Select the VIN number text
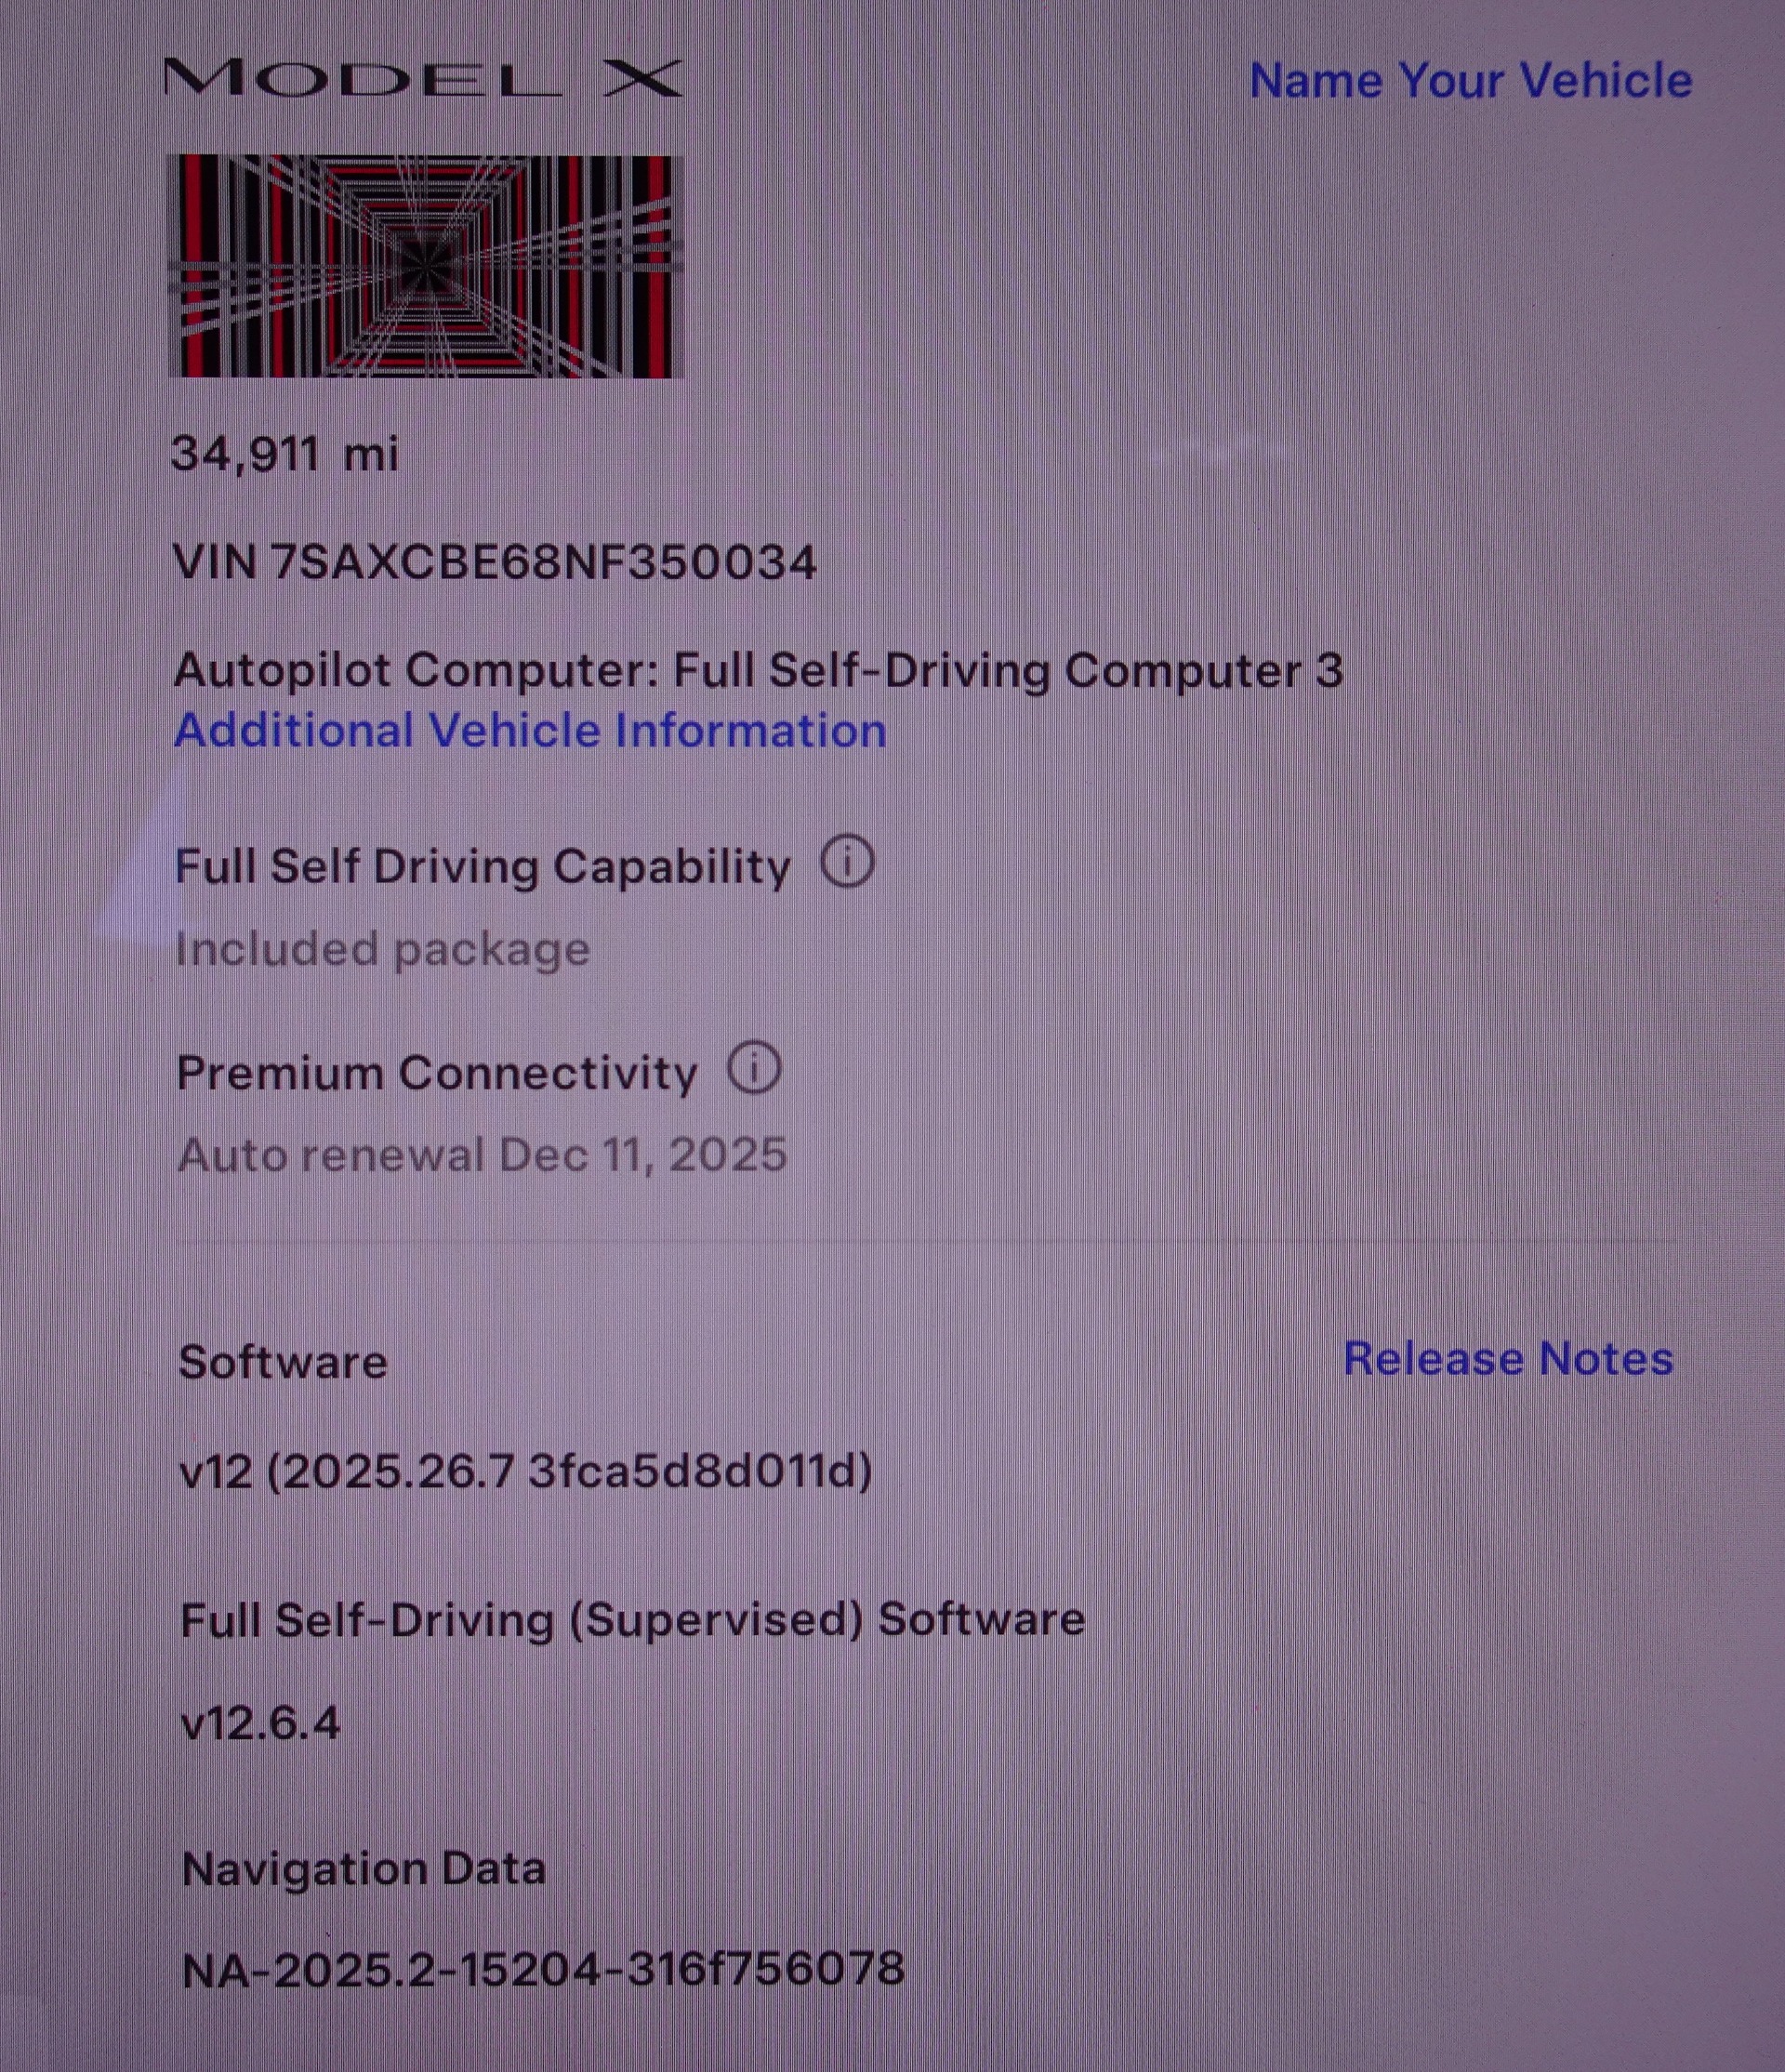The width and height of the screenshot is (1785, 2072). 495,562
